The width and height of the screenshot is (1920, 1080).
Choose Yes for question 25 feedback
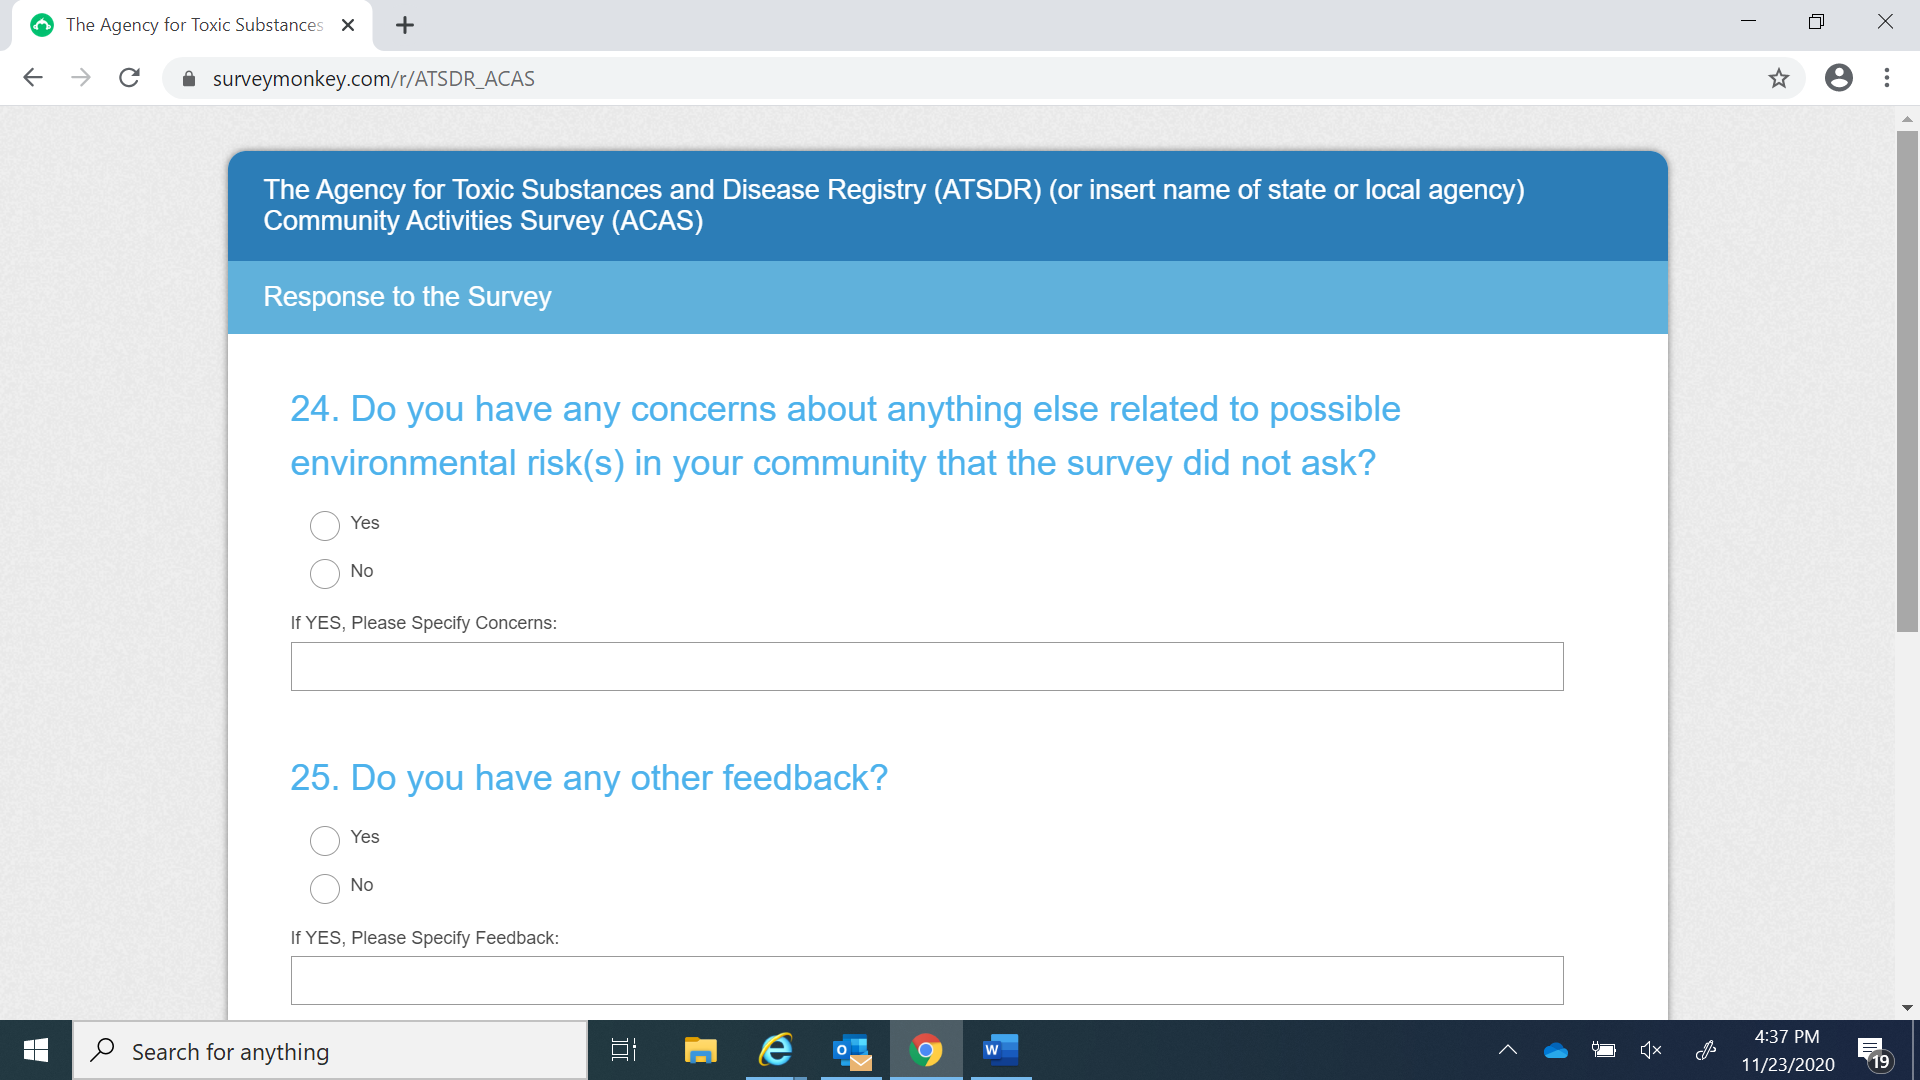tap(325, 840)
